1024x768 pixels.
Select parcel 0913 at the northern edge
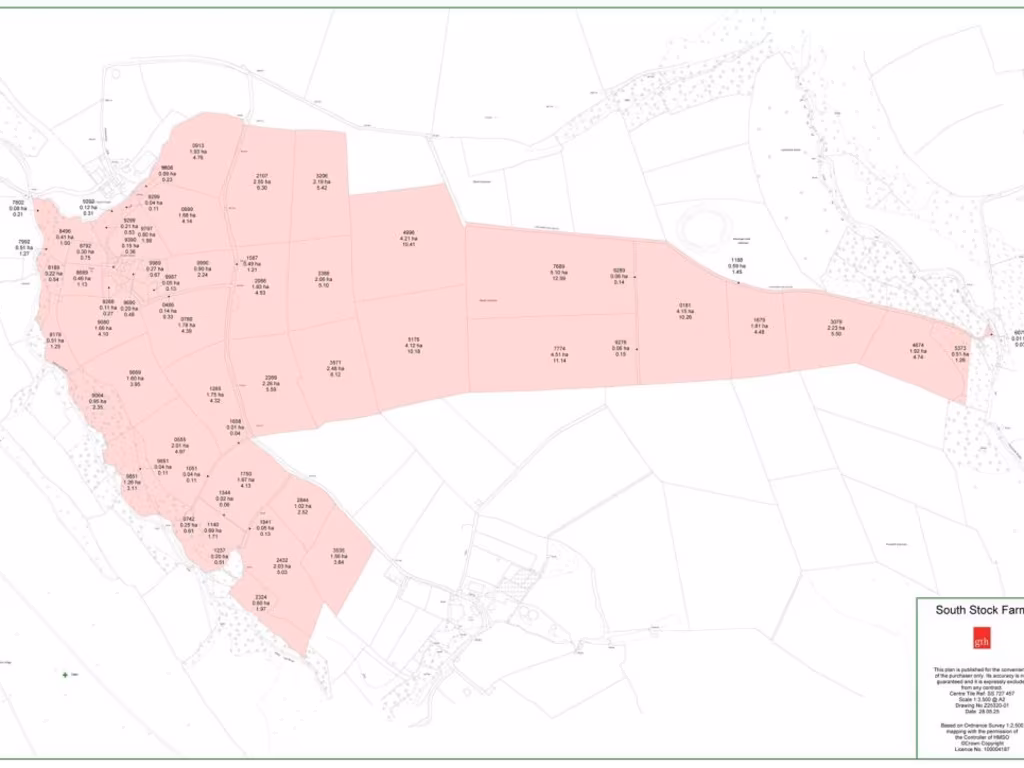198,151
